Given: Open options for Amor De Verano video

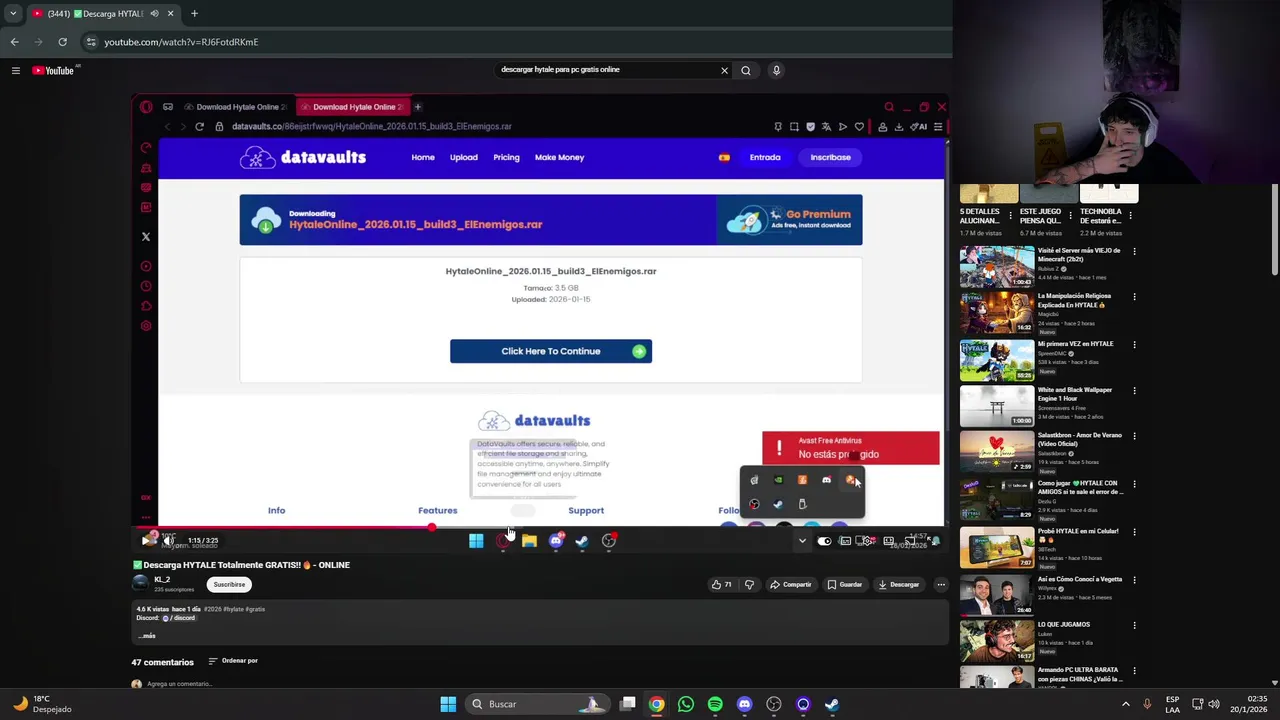Looking at the screenshot, I should pos(1134,437).
